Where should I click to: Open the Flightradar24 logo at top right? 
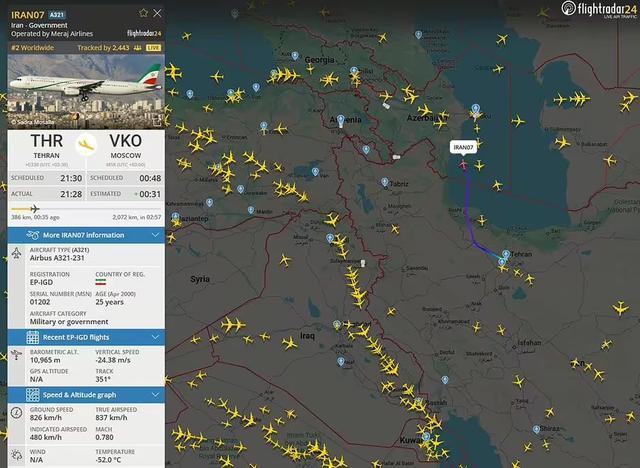tap(599, 9)
